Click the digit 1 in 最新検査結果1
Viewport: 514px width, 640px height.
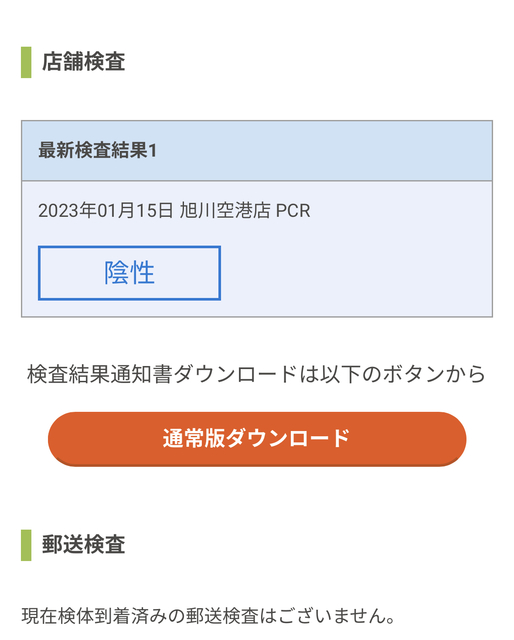(x=153, y=151)
